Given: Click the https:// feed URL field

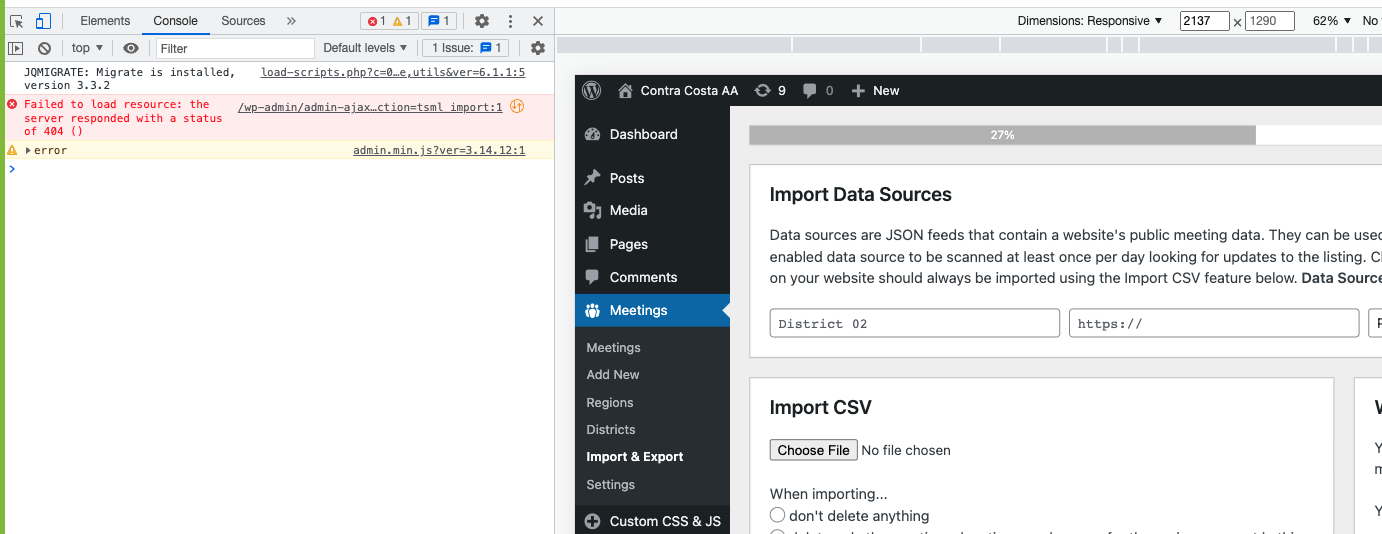Looking at the screenshot, I should point(1214,323).
